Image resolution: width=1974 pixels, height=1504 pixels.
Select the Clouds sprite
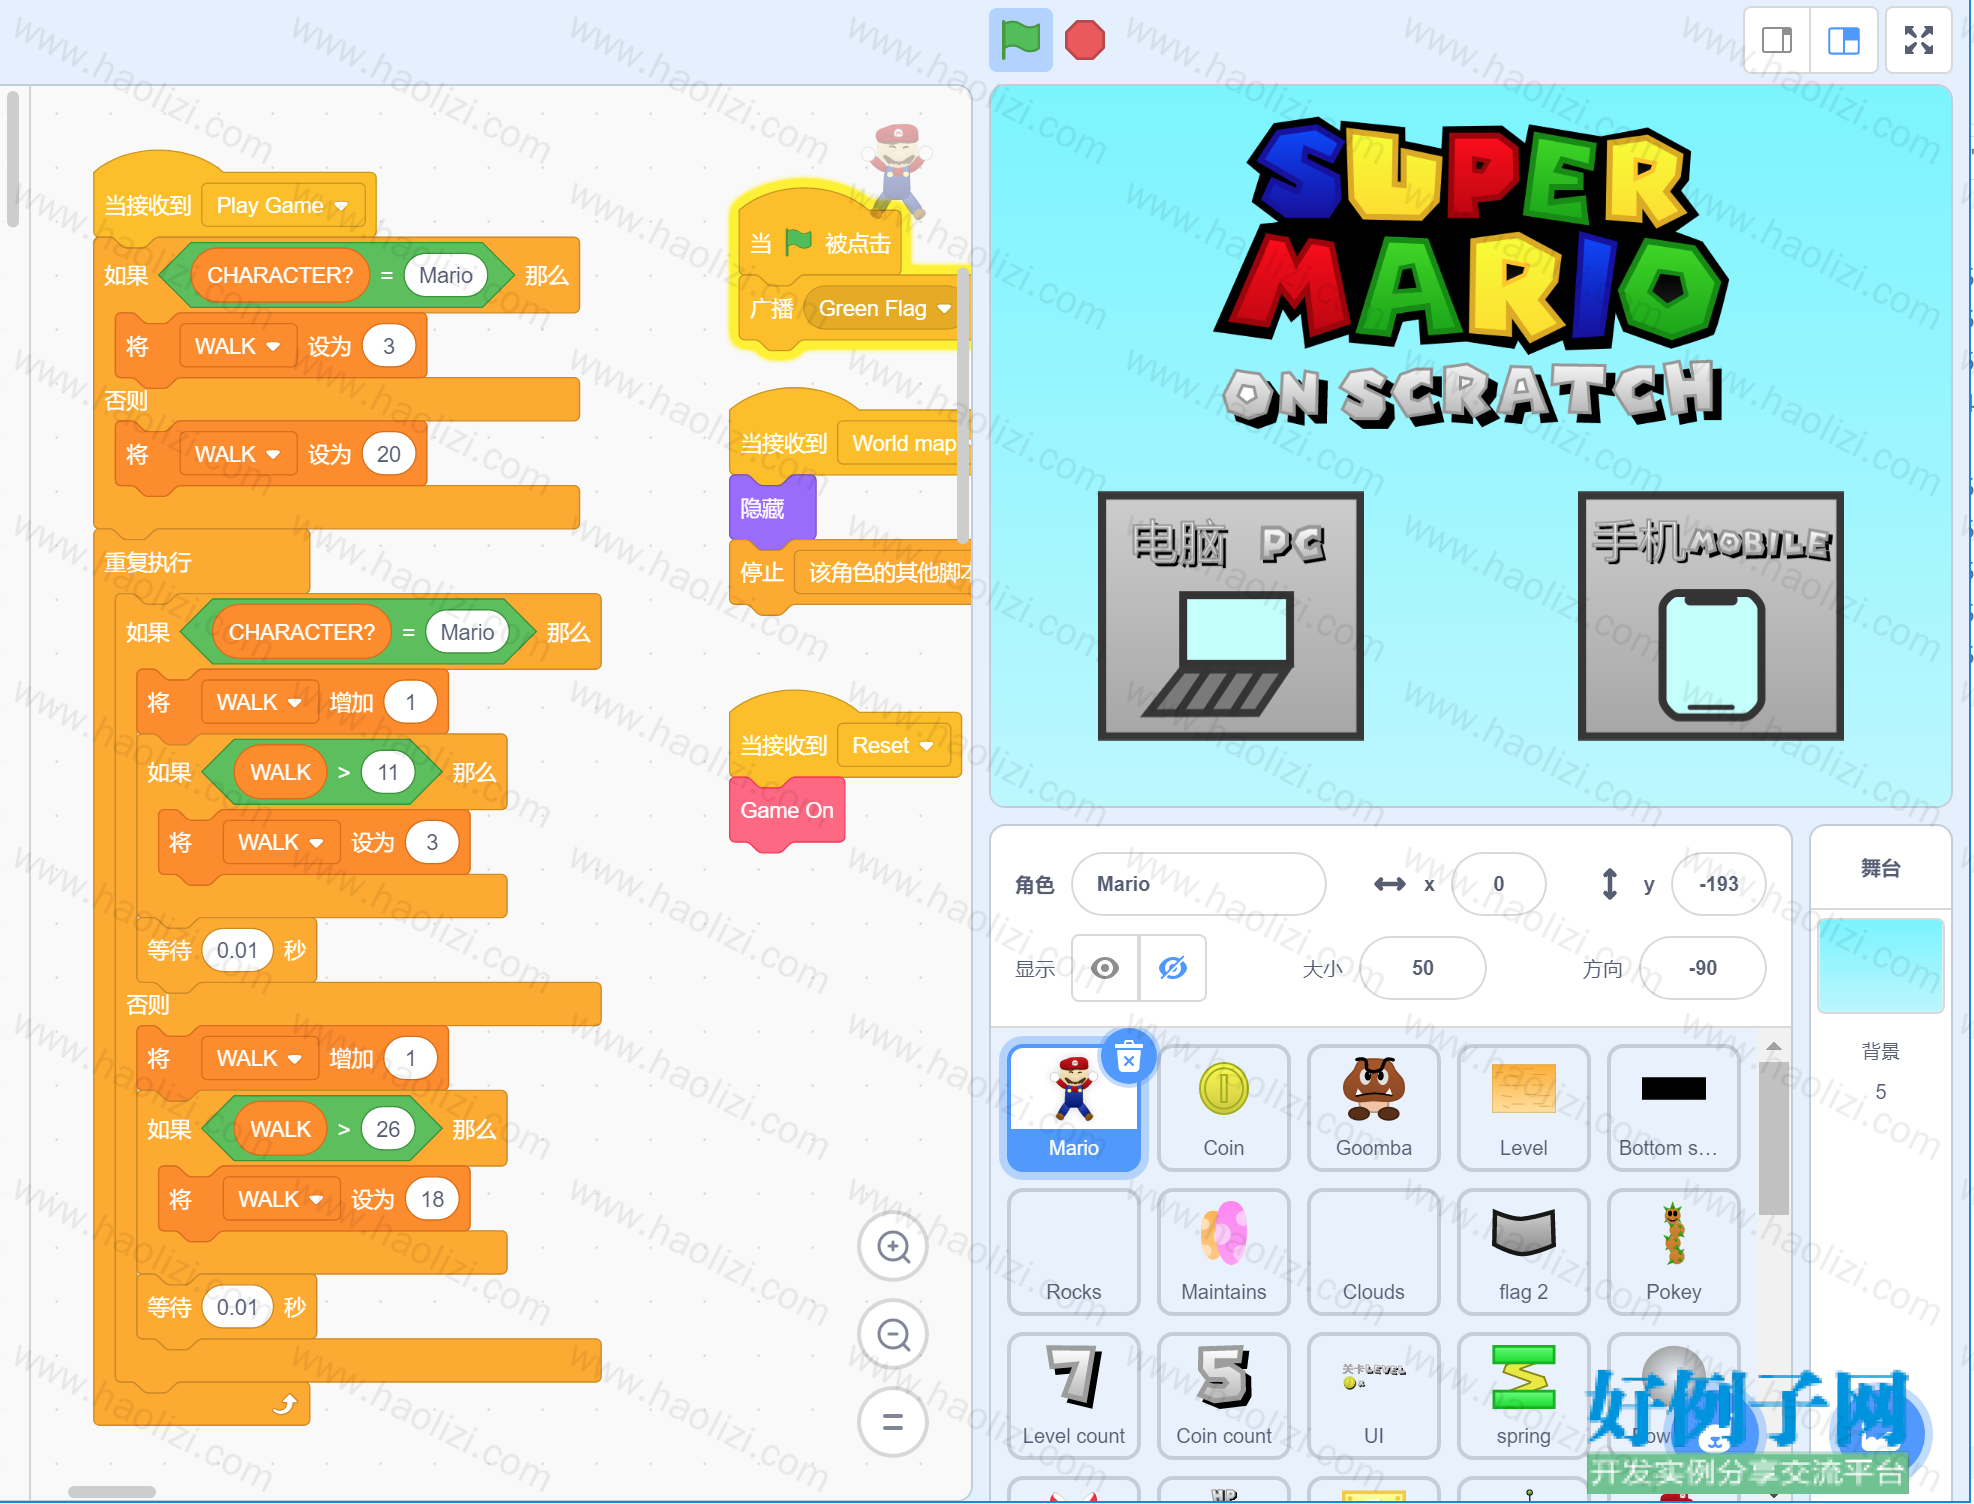pyautogui.click(x=1373, y=1251)
